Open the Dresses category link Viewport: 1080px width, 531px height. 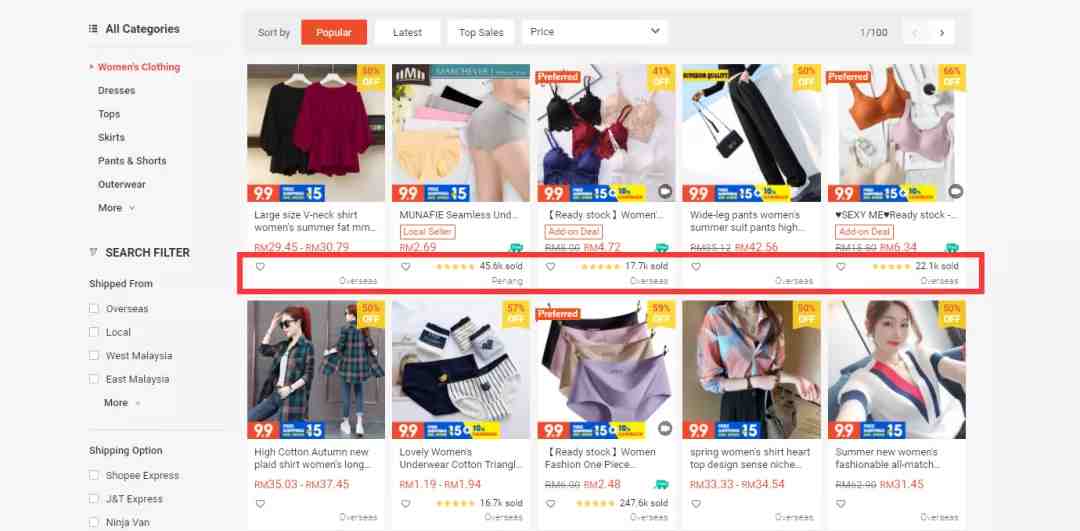pyautogui.click(x=116, y=90)
